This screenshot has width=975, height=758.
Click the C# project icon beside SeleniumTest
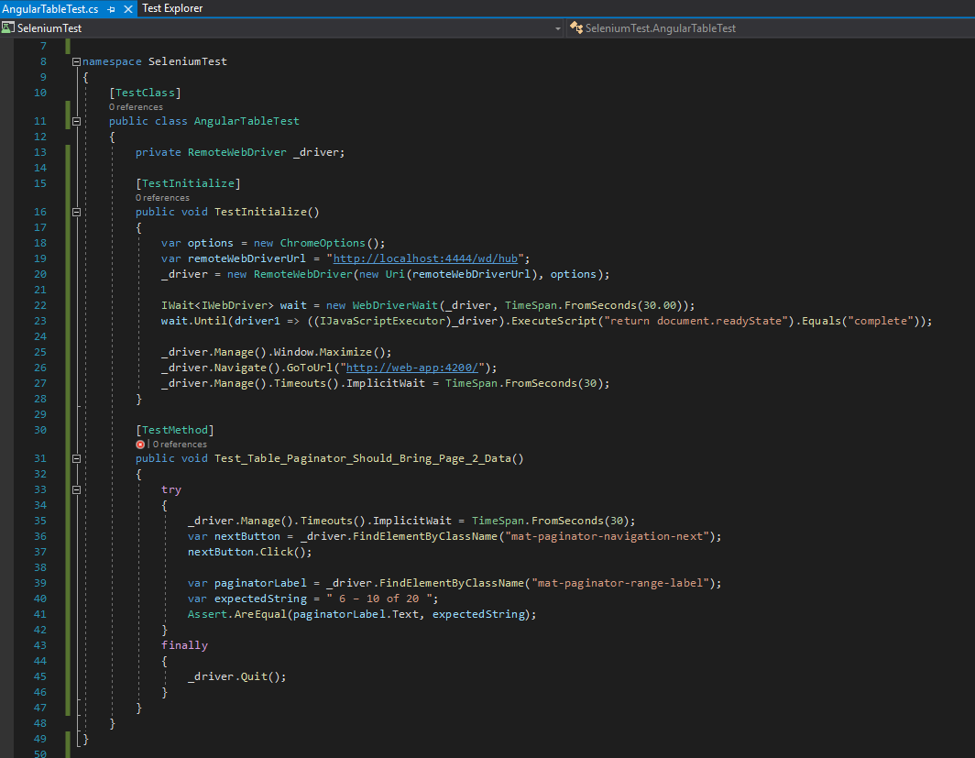click(x=8, y=28)
